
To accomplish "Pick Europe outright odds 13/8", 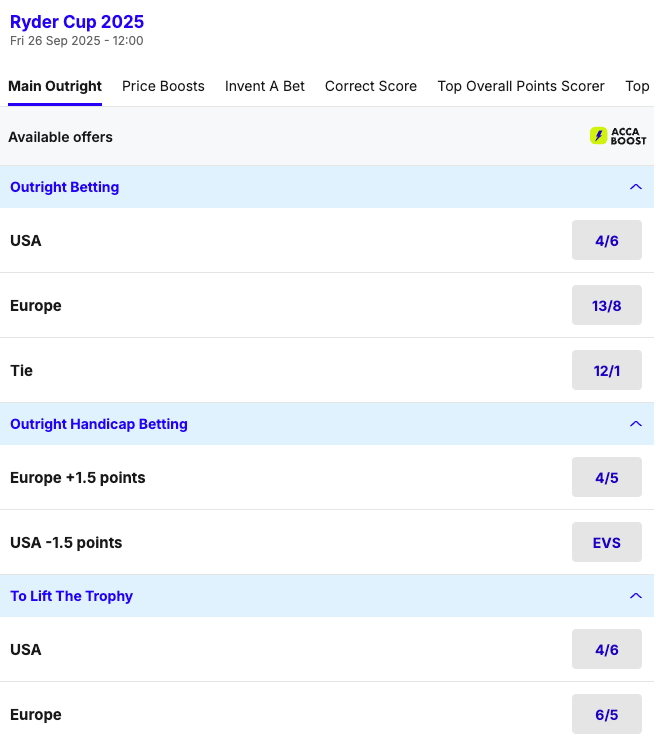I will tap(606, 305).
